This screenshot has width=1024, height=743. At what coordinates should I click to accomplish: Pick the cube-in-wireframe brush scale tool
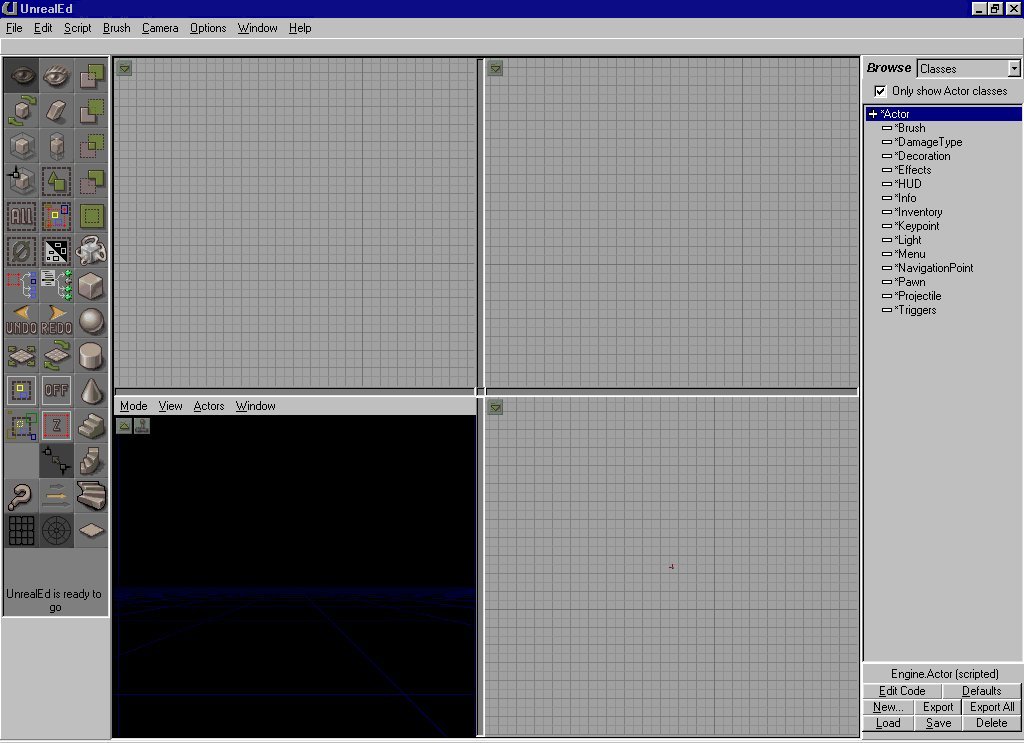coord(22,146)
